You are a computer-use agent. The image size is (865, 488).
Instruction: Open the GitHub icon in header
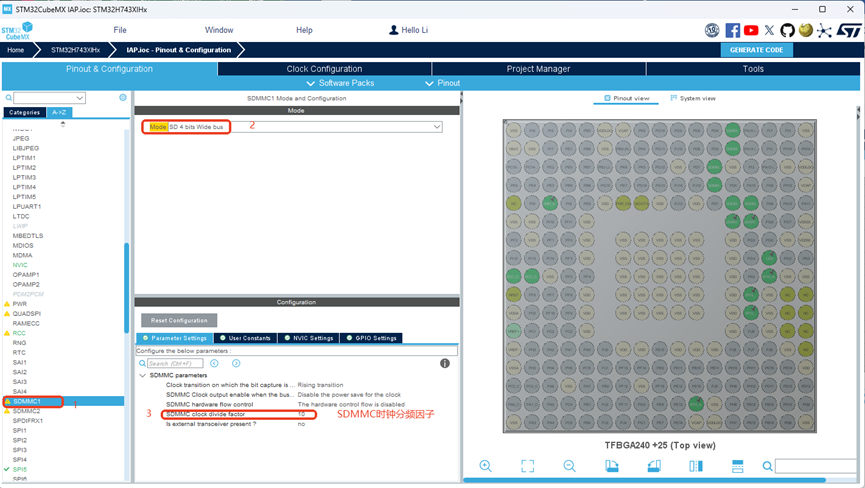coord(787,30)
